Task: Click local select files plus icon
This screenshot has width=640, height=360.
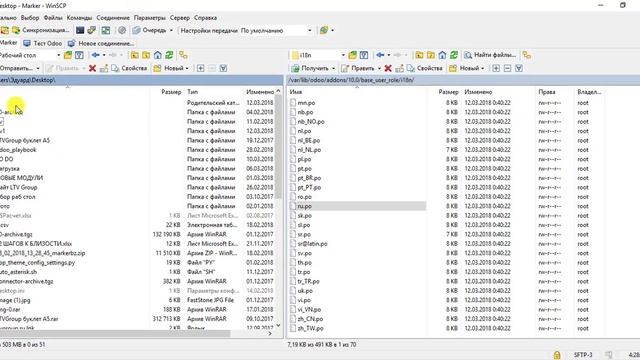Action: 200,68
